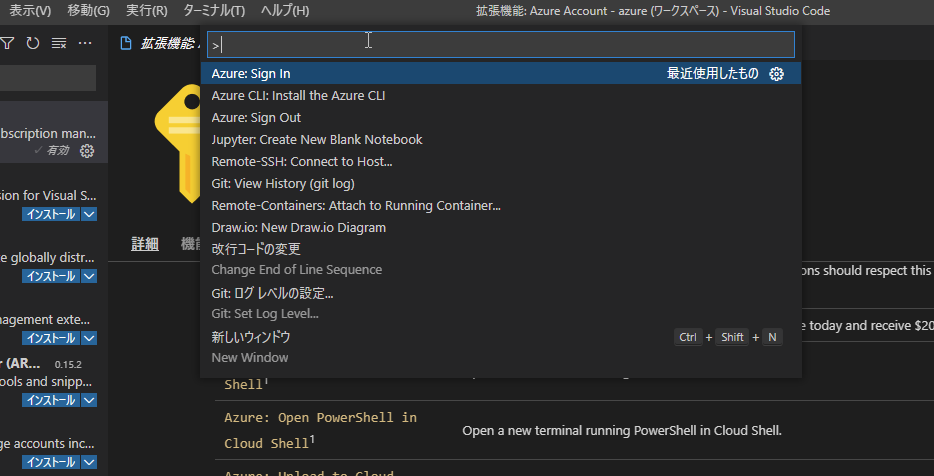
Task: Select the Azure: Sign Out command
Action: click(500, 117)
